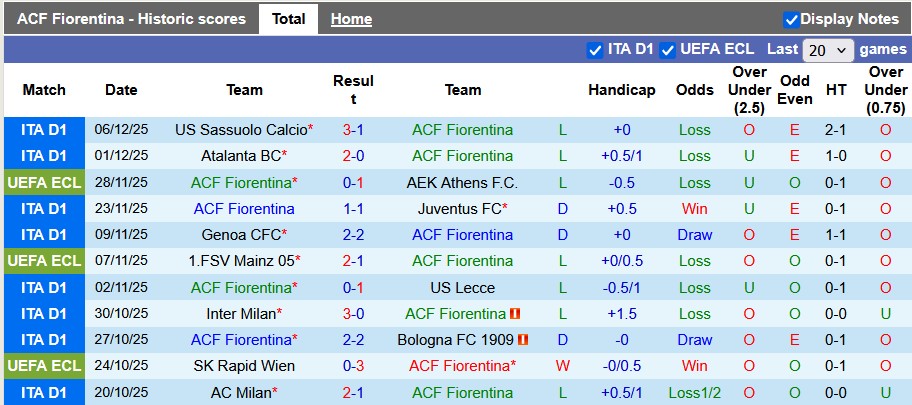Viewport: 912px width, 405px height.
Task: Click red card icon next to ACF Fiorentina
Action: point(515,314)
